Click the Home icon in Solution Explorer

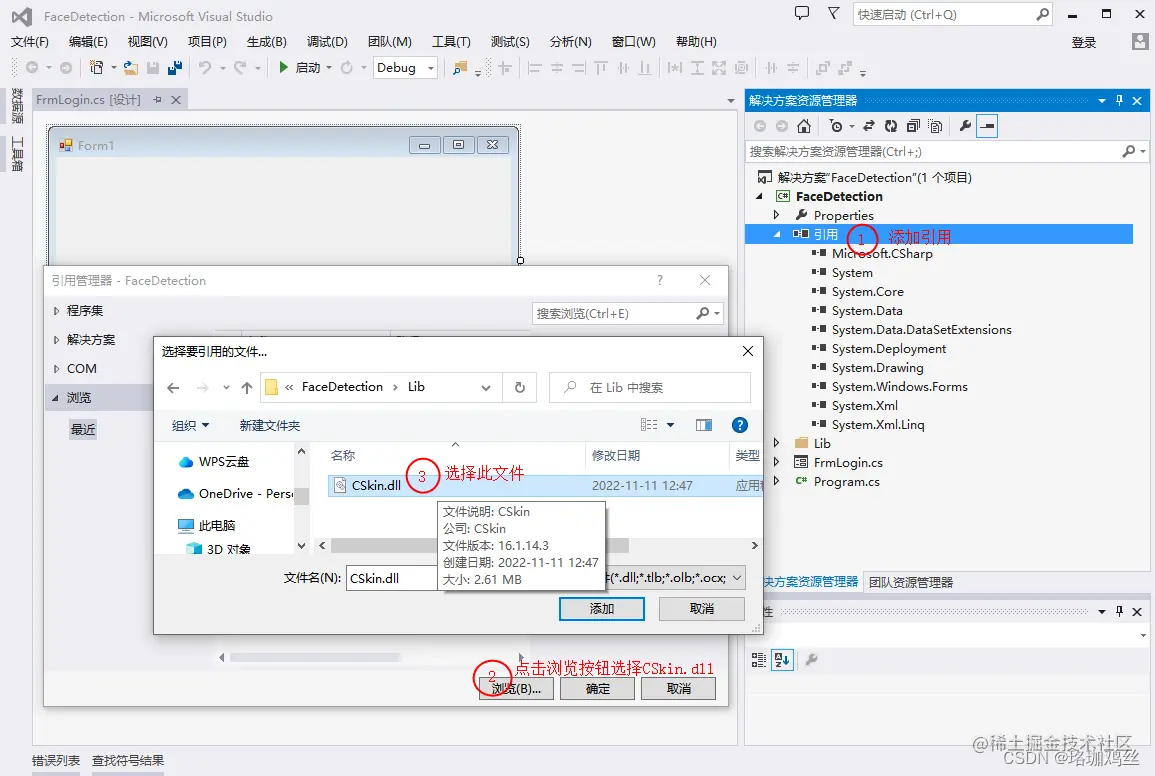[804, 126]
